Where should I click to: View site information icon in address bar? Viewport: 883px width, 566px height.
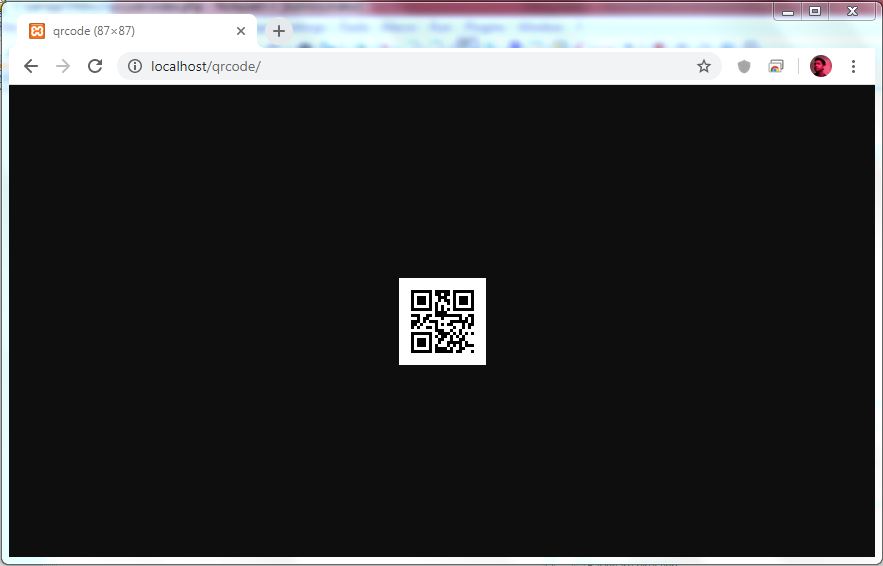pos(135,66)
